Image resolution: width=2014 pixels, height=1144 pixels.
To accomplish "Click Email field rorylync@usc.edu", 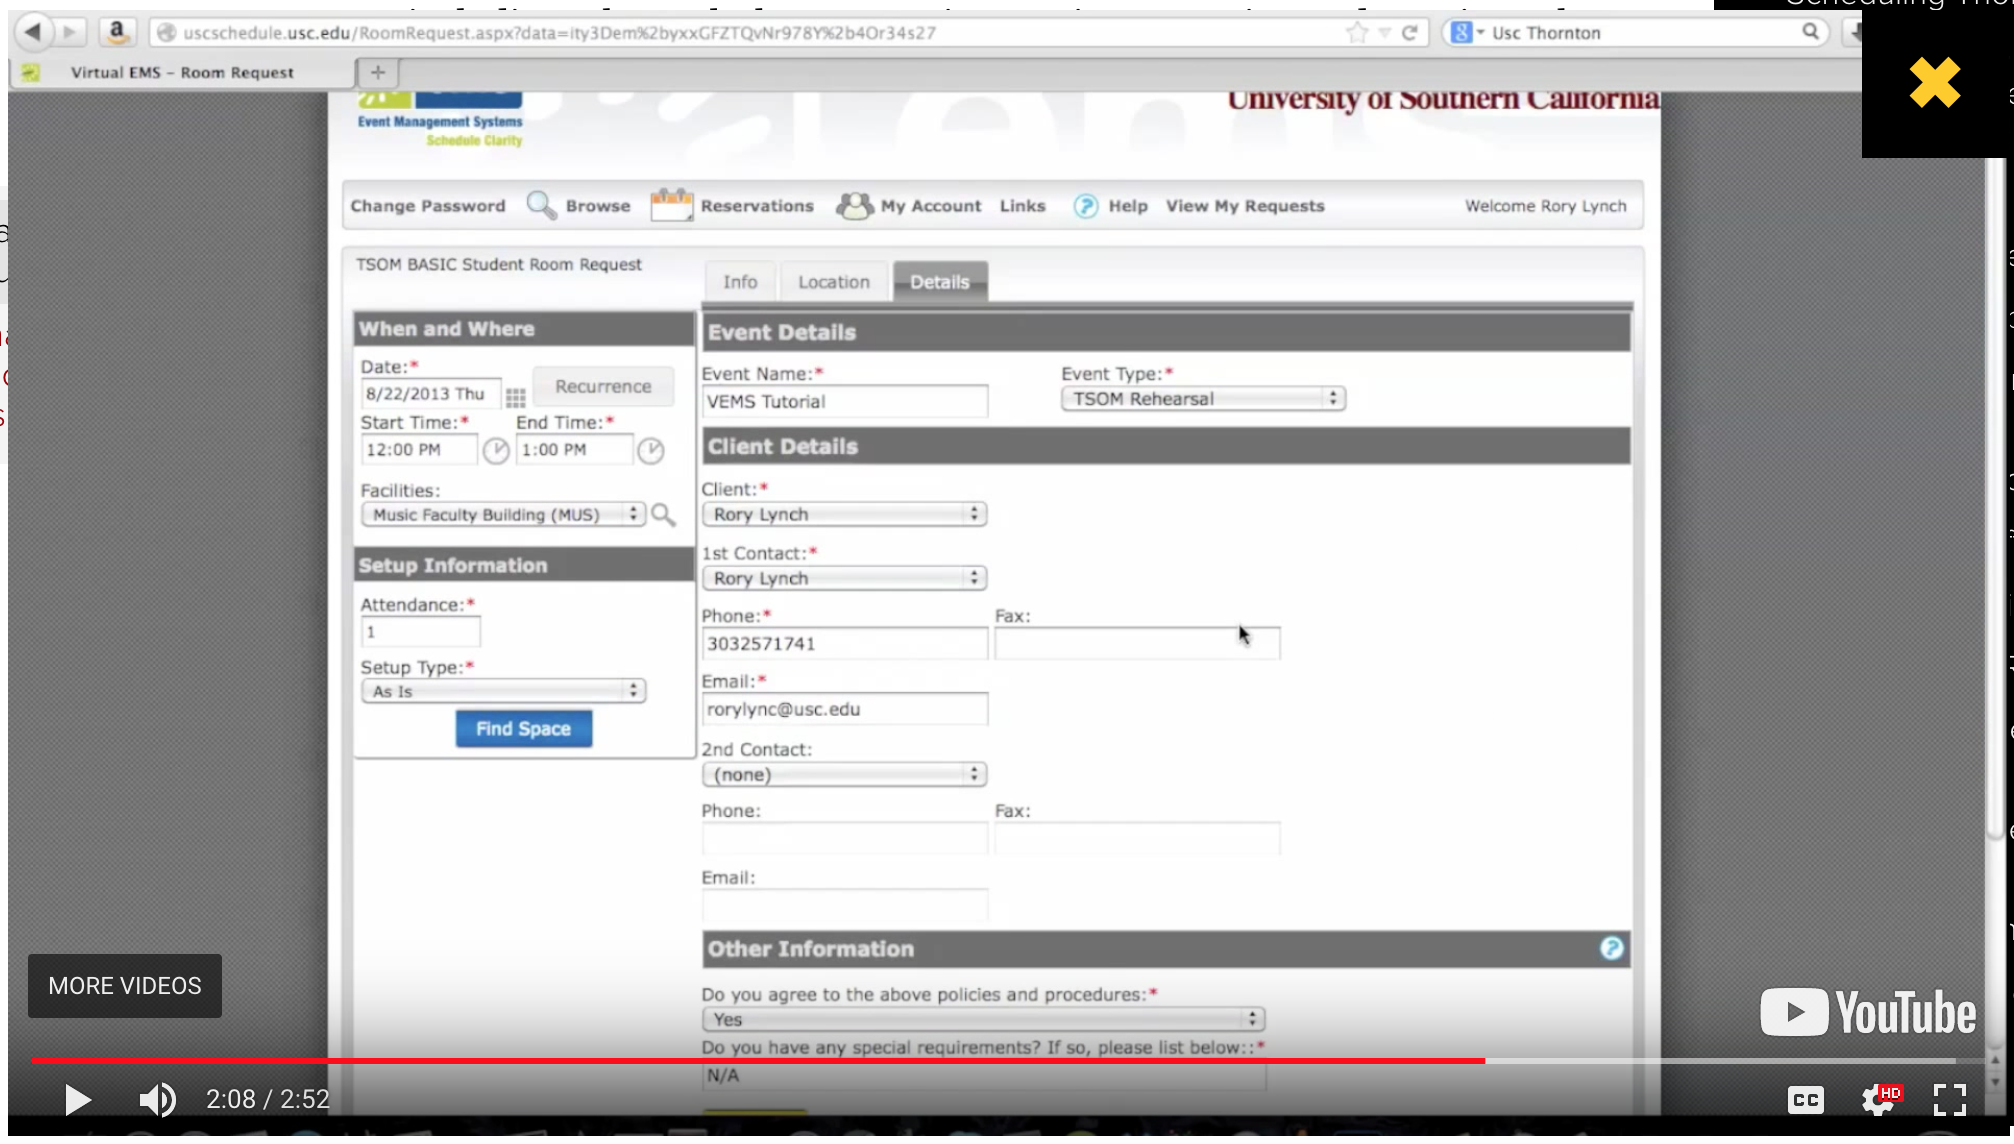I will (844, 709).
